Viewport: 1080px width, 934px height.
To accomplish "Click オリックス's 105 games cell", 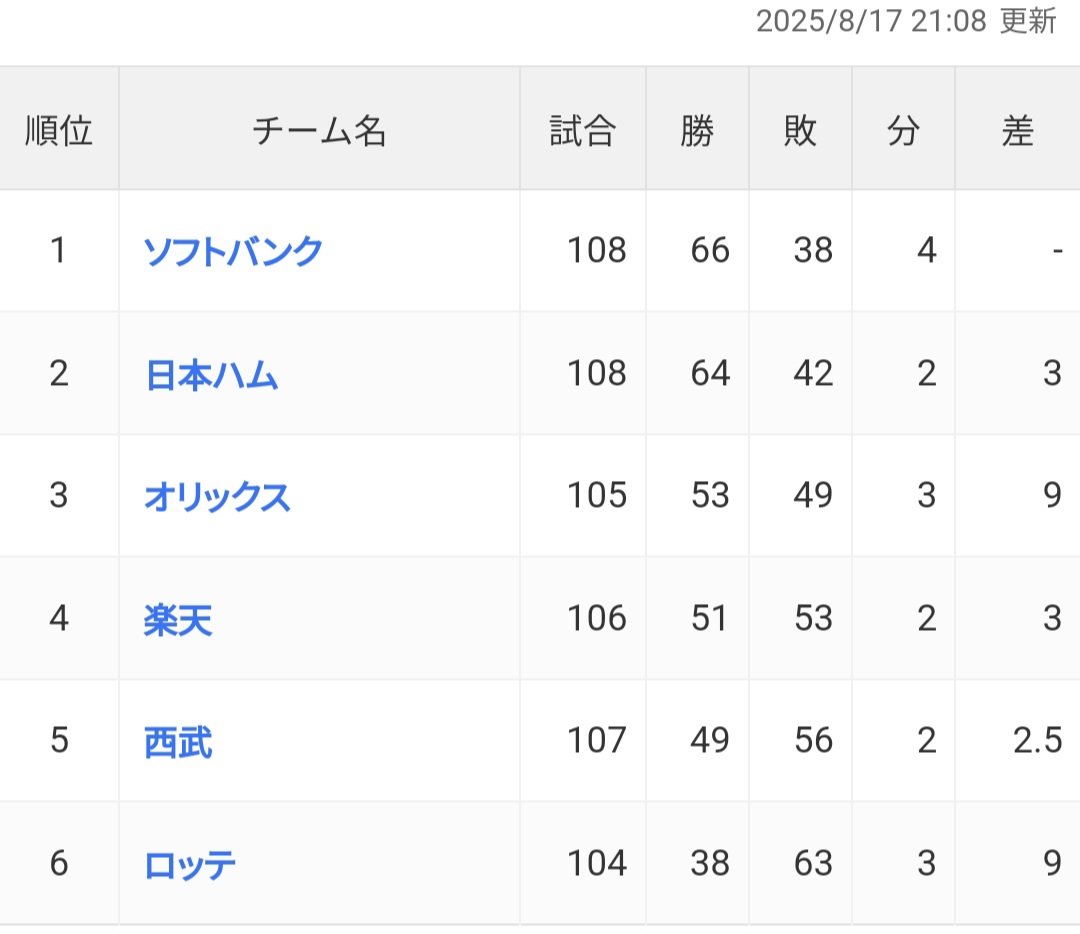I will [x=596, y=496].
